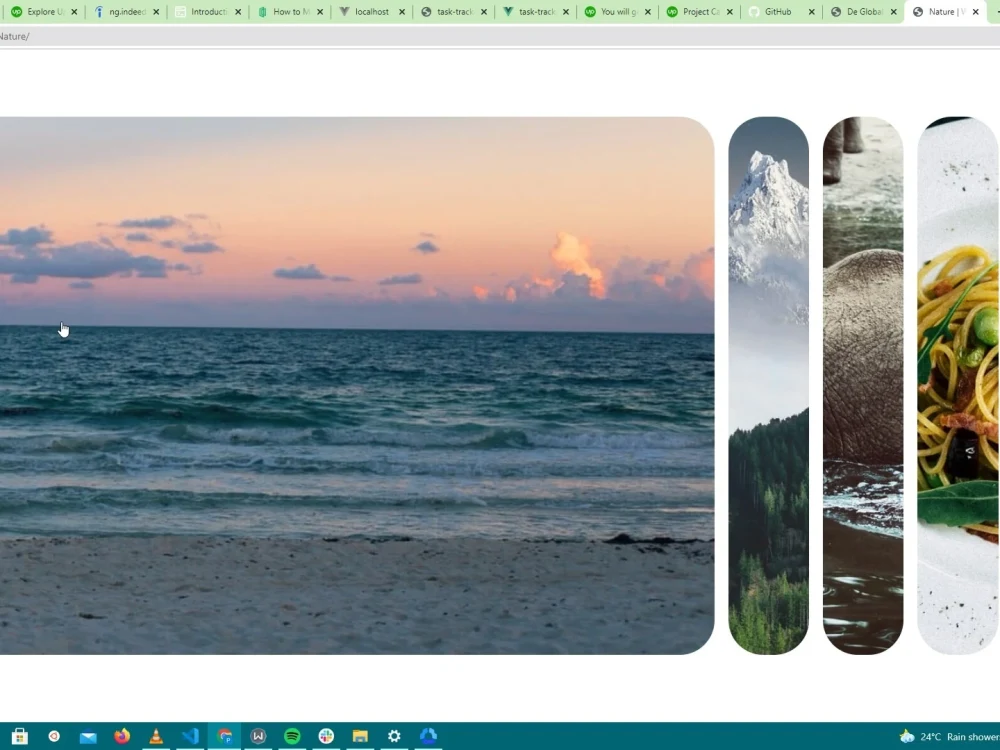Open the round W app icon

pos(258,736)
